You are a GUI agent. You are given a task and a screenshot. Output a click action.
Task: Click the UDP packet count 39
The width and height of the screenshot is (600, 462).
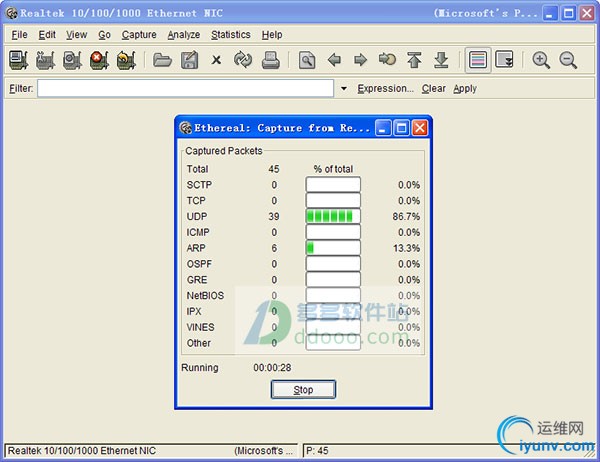tap(274, 217)
